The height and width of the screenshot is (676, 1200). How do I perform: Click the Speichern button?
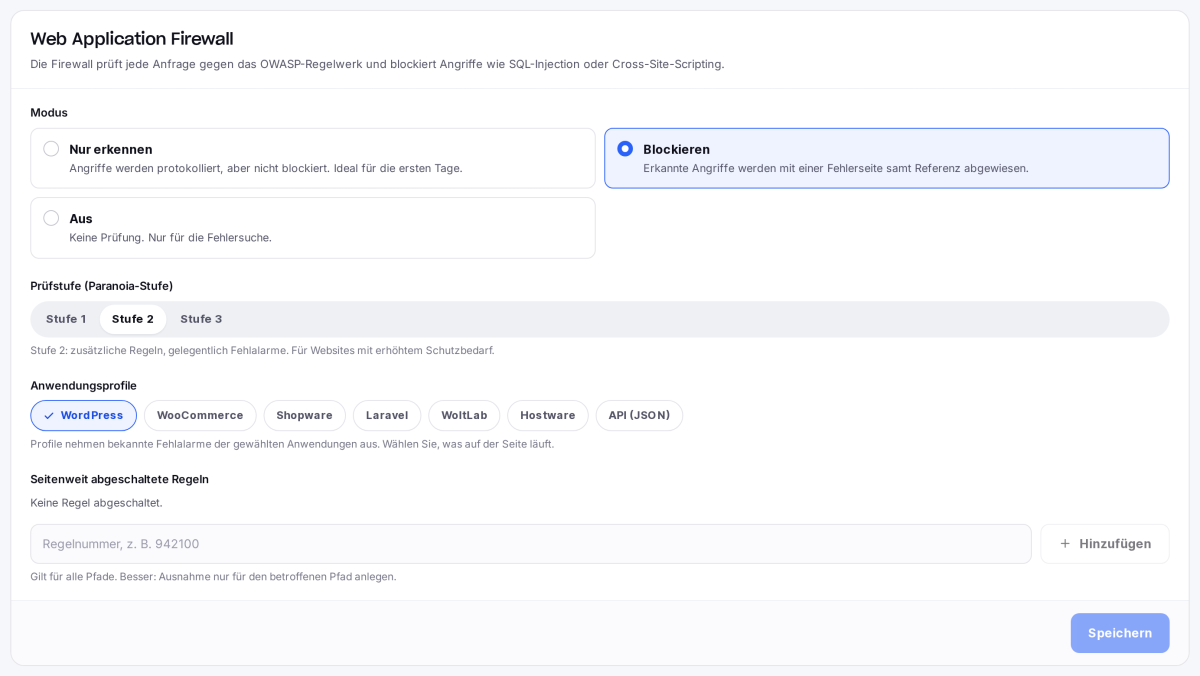pos(1120,633)
